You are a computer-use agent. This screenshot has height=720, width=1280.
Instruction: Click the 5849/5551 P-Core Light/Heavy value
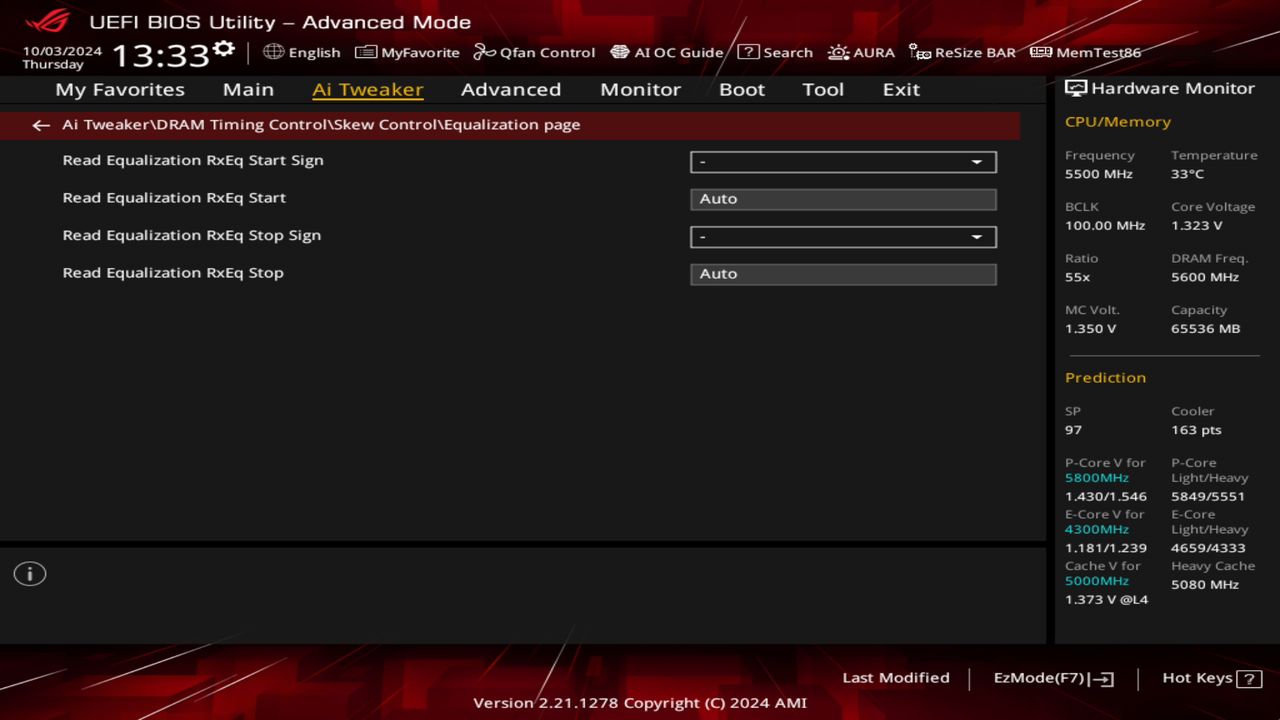(1209, 497)
